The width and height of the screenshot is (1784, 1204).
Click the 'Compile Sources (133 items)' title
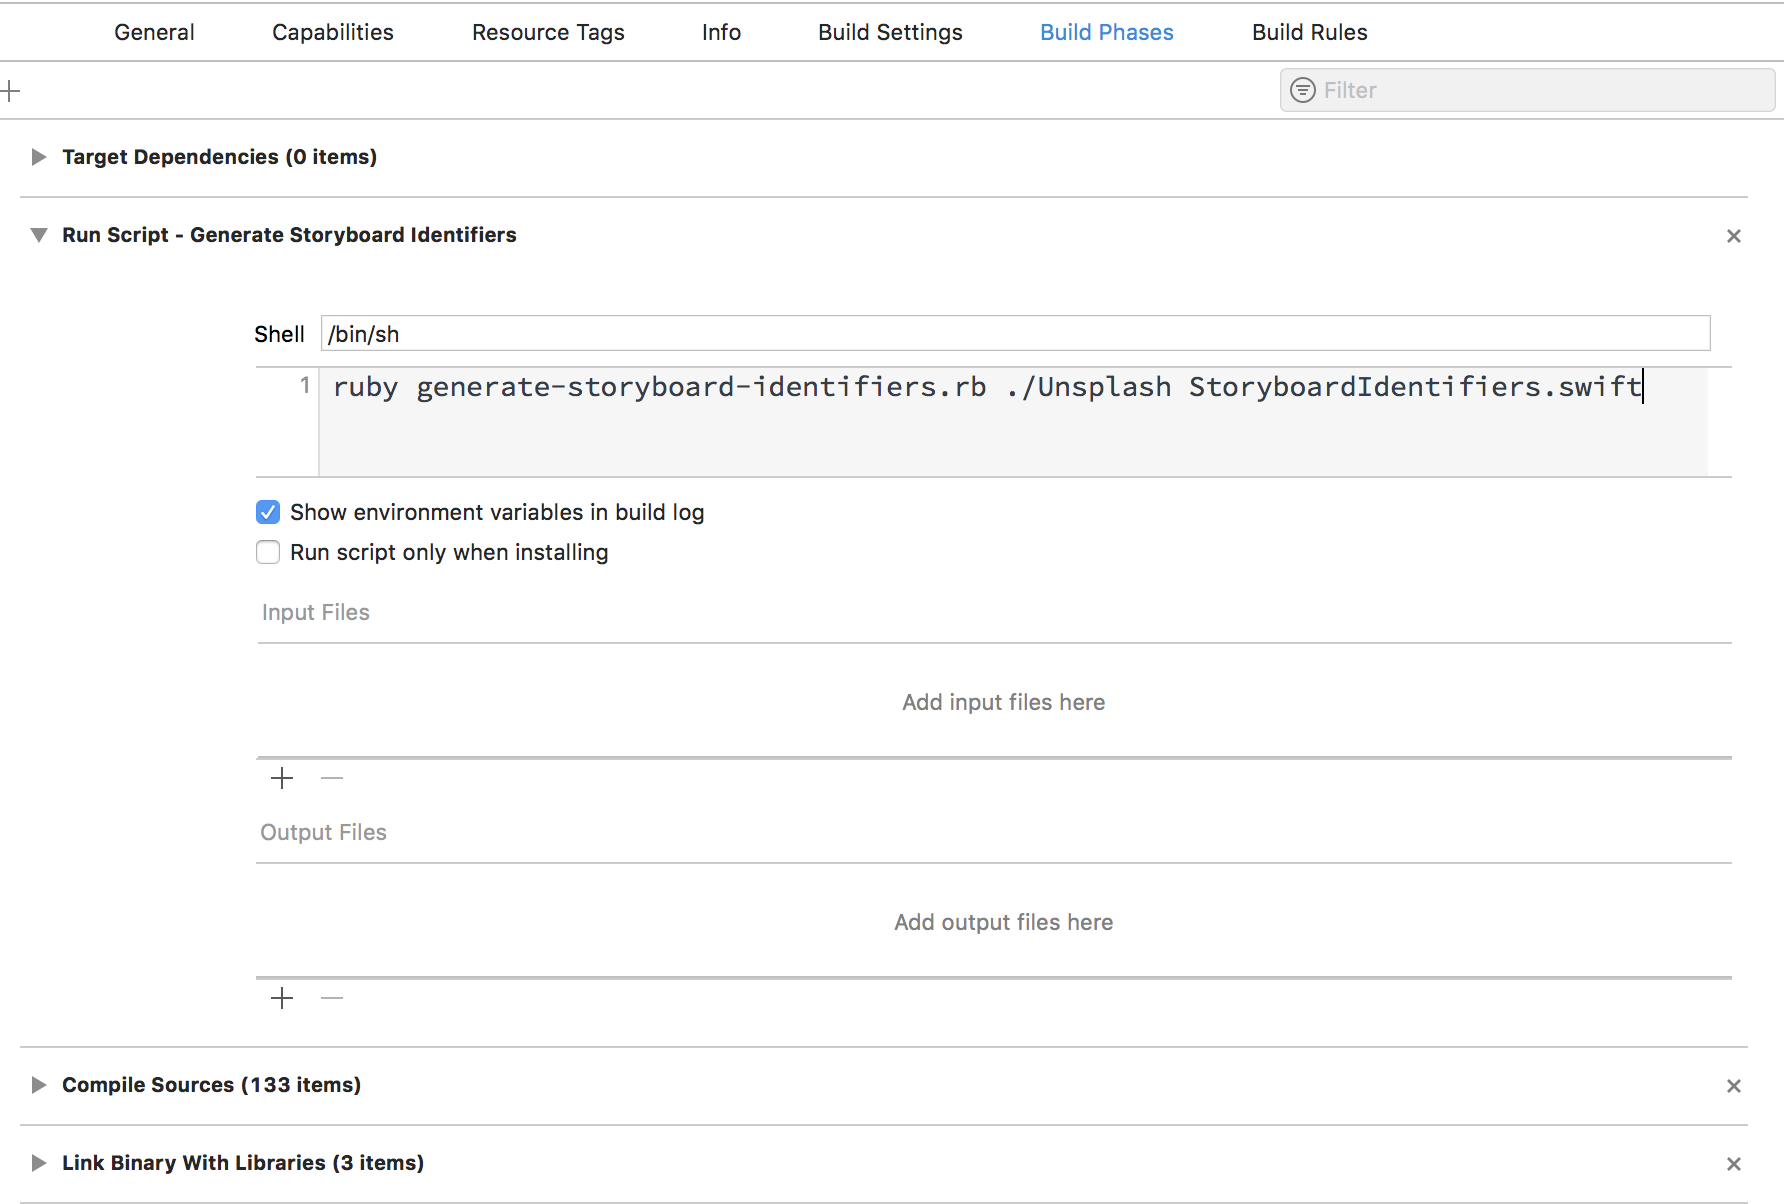pyautogui.click(x=211, y=1085)
